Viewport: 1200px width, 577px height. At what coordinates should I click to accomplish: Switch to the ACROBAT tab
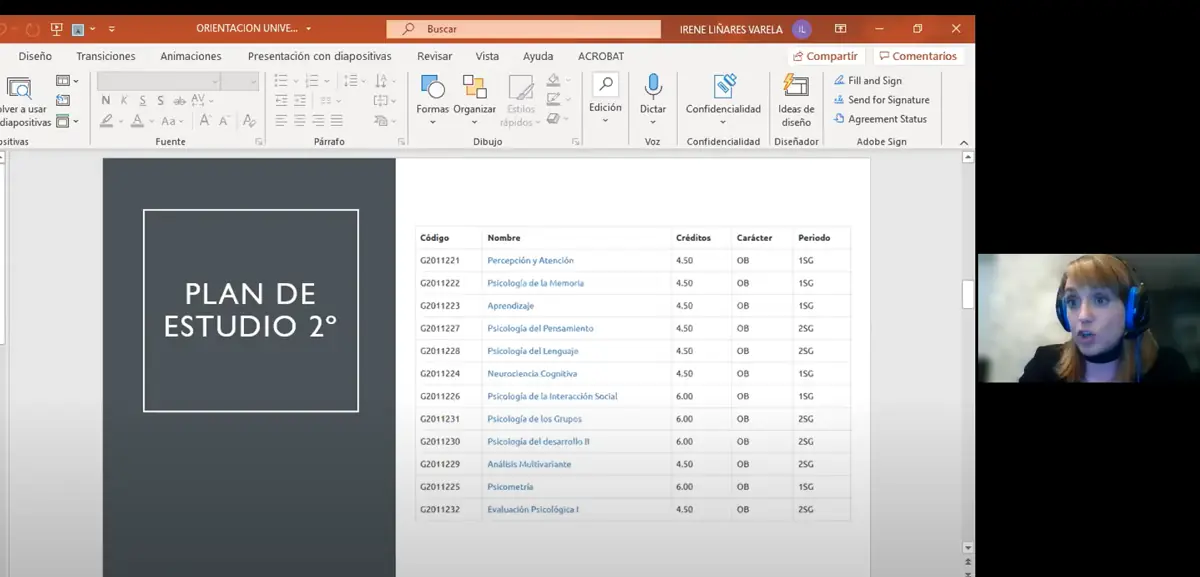[600, 56]
